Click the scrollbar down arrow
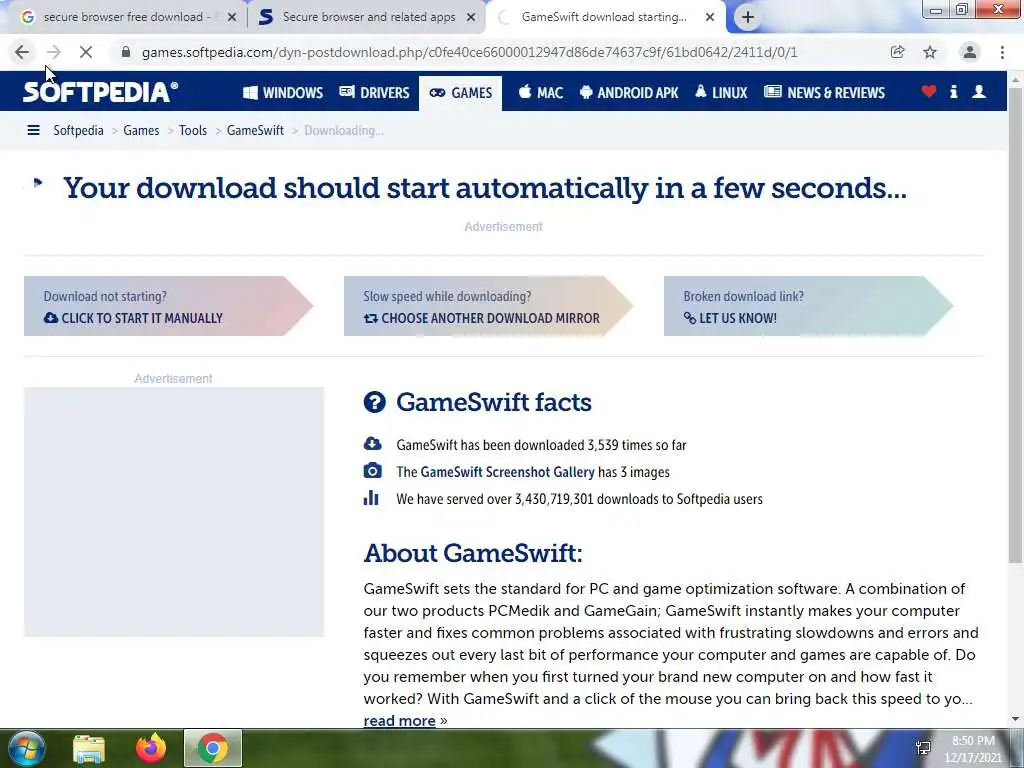 1016,719
